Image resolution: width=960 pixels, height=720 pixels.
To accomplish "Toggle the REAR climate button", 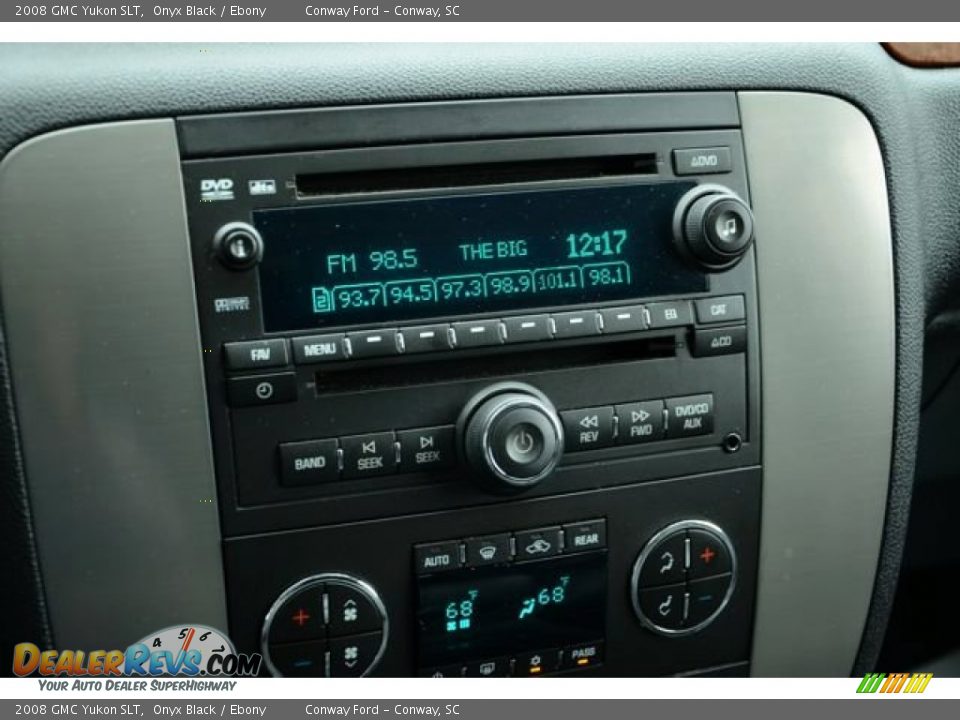I will coord(585,537).
